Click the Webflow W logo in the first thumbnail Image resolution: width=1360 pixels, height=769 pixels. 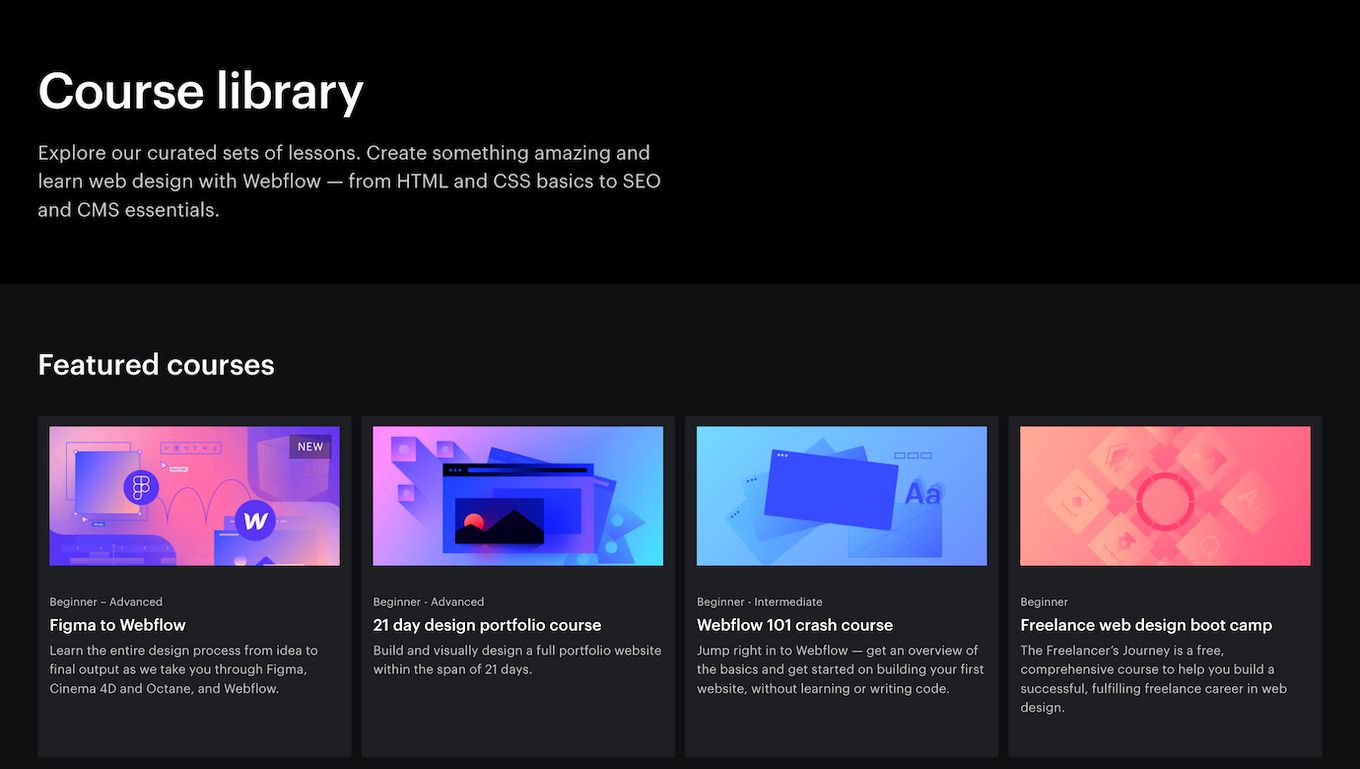(x=255, y=521)
